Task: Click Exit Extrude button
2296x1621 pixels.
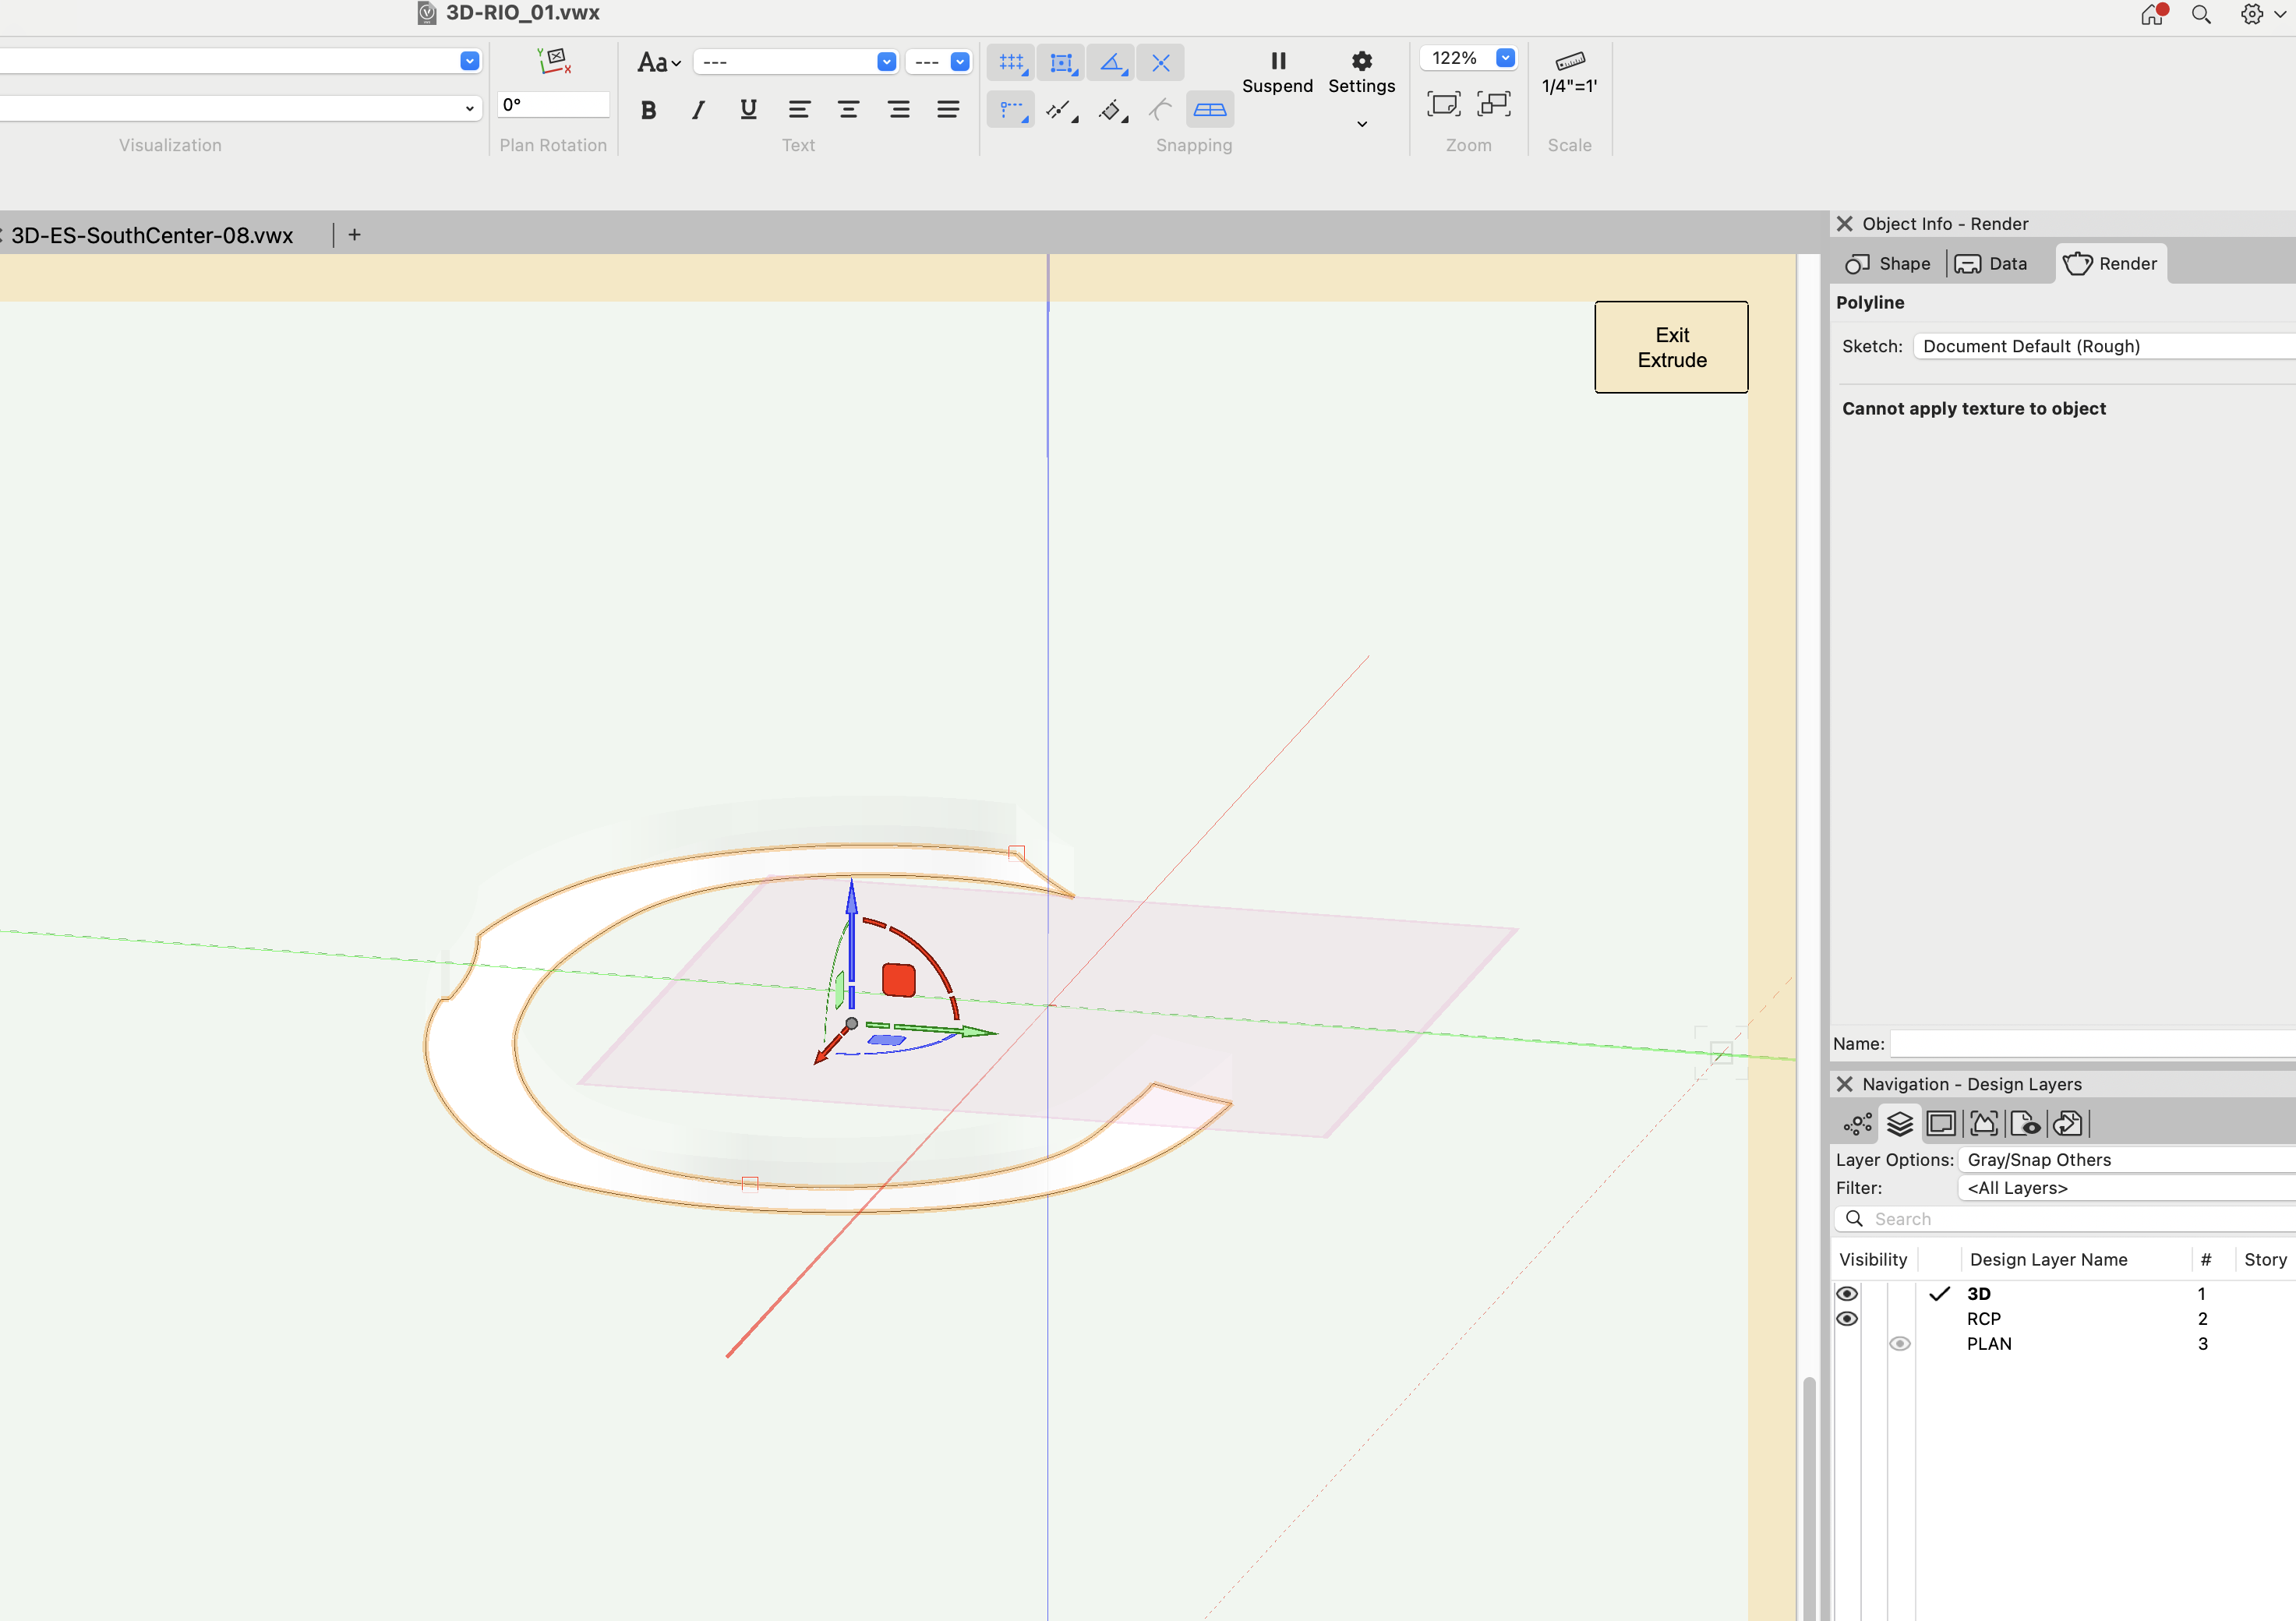Action: pyautogui.click(x=1671, y=347)
